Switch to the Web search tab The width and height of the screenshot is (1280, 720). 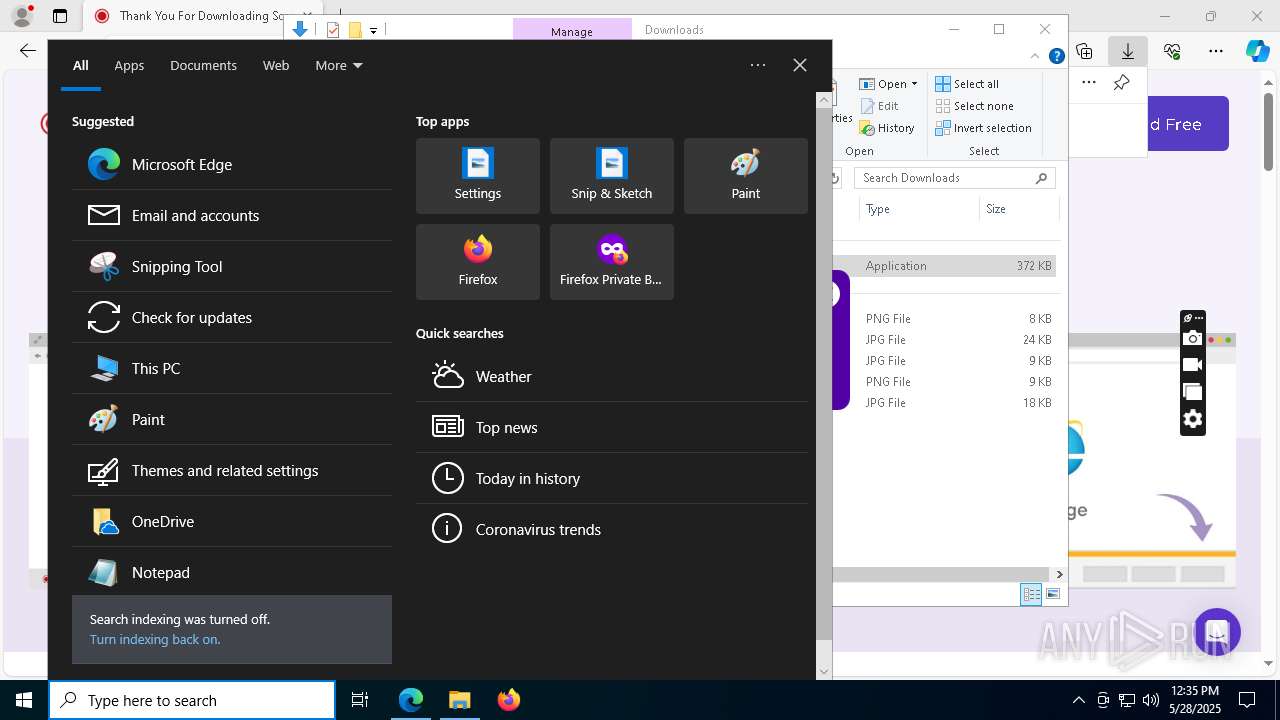click(276, 66)
